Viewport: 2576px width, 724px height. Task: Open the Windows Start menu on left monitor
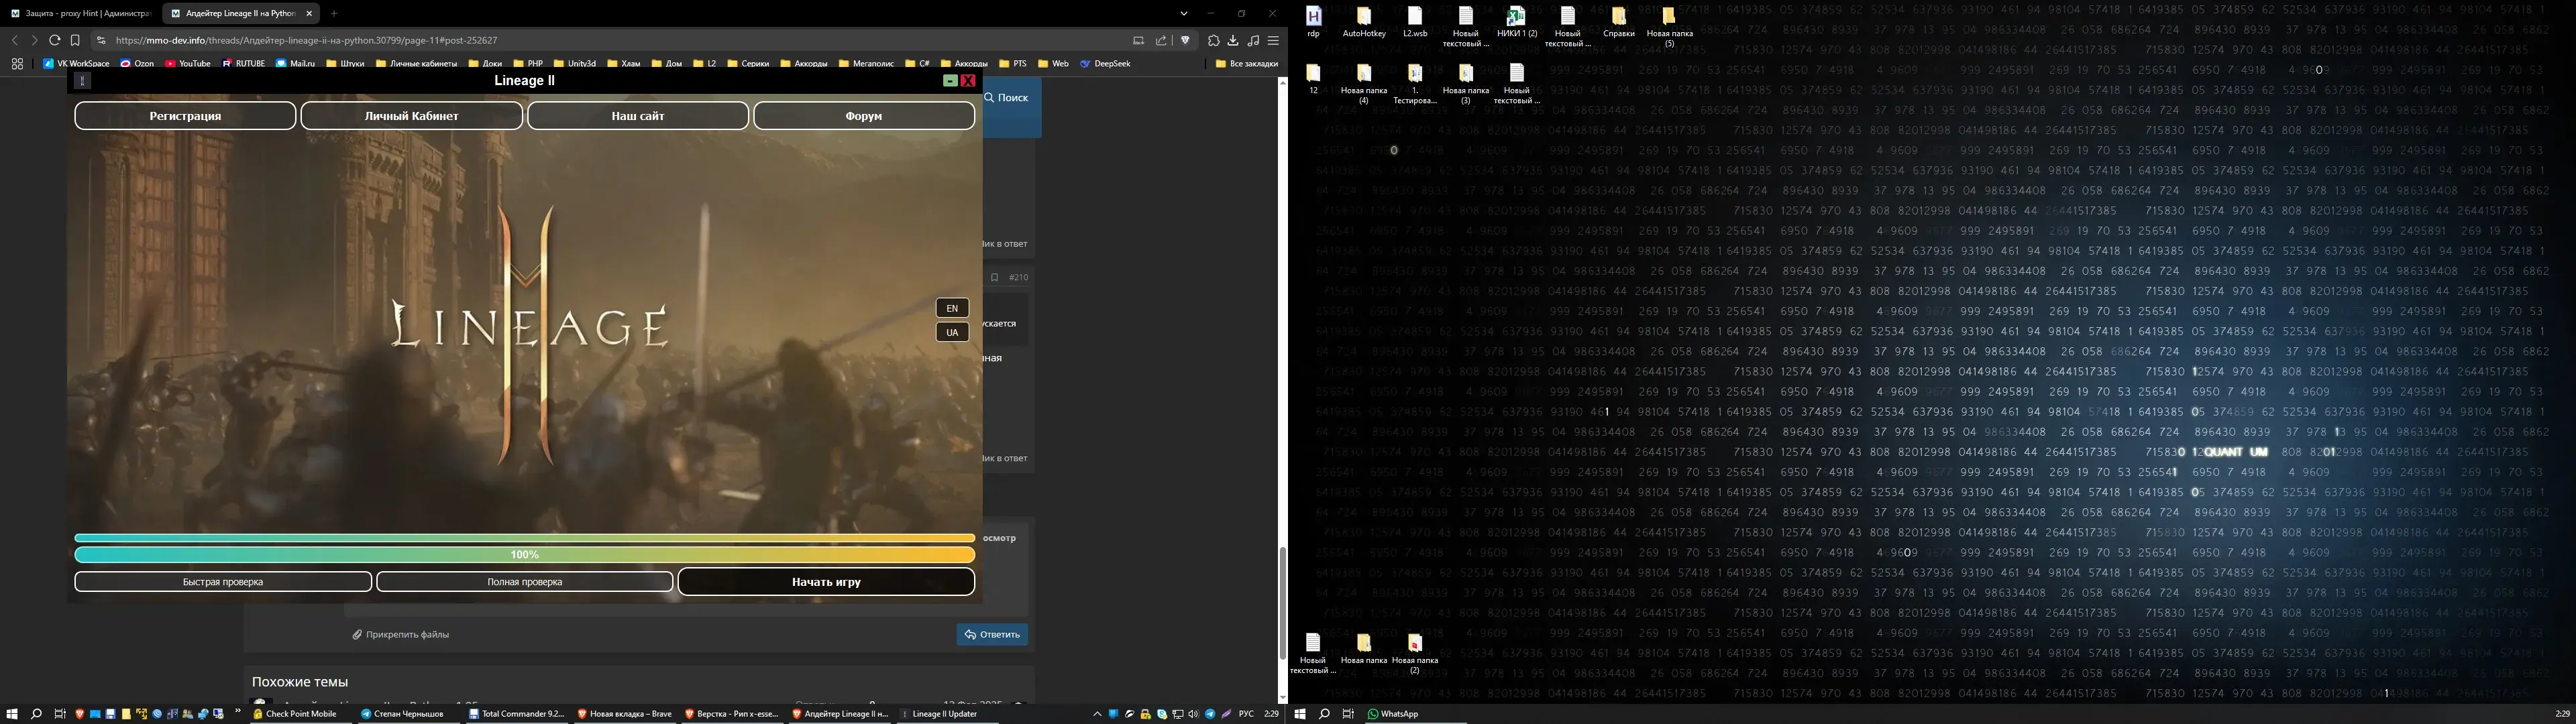coord(12,714)
